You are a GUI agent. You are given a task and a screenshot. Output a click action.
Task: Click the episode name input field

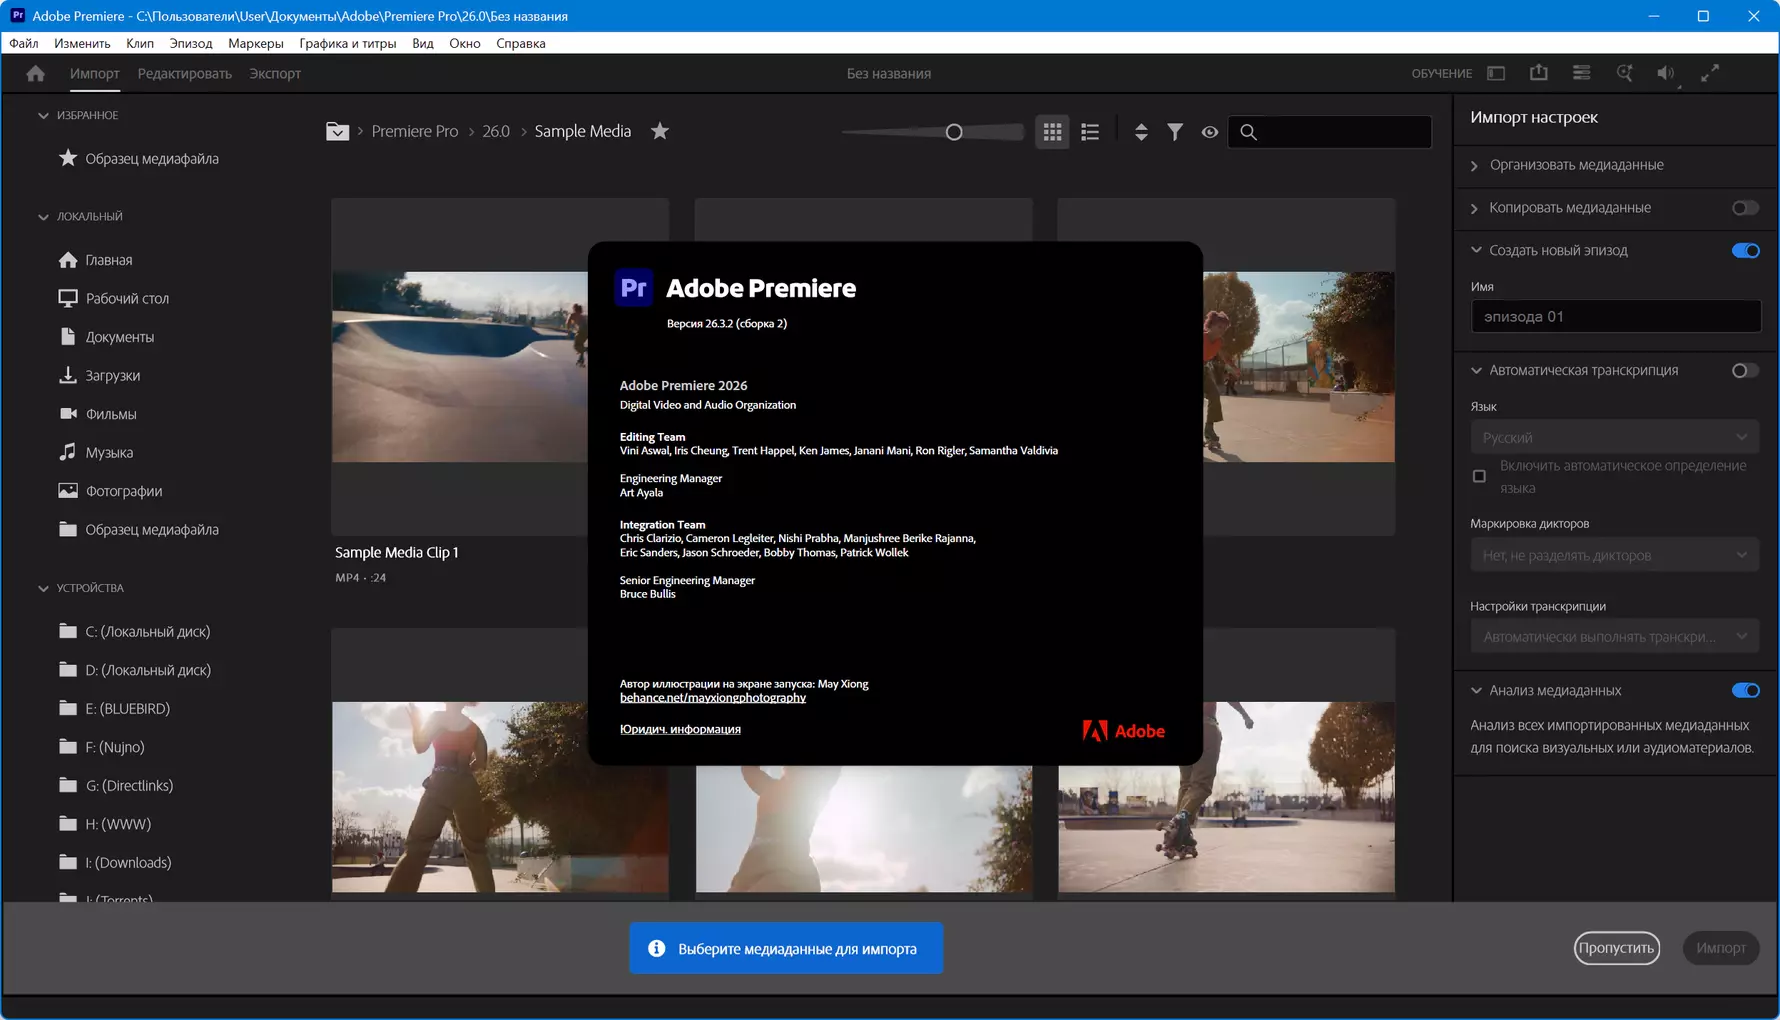pos(1615,317)
